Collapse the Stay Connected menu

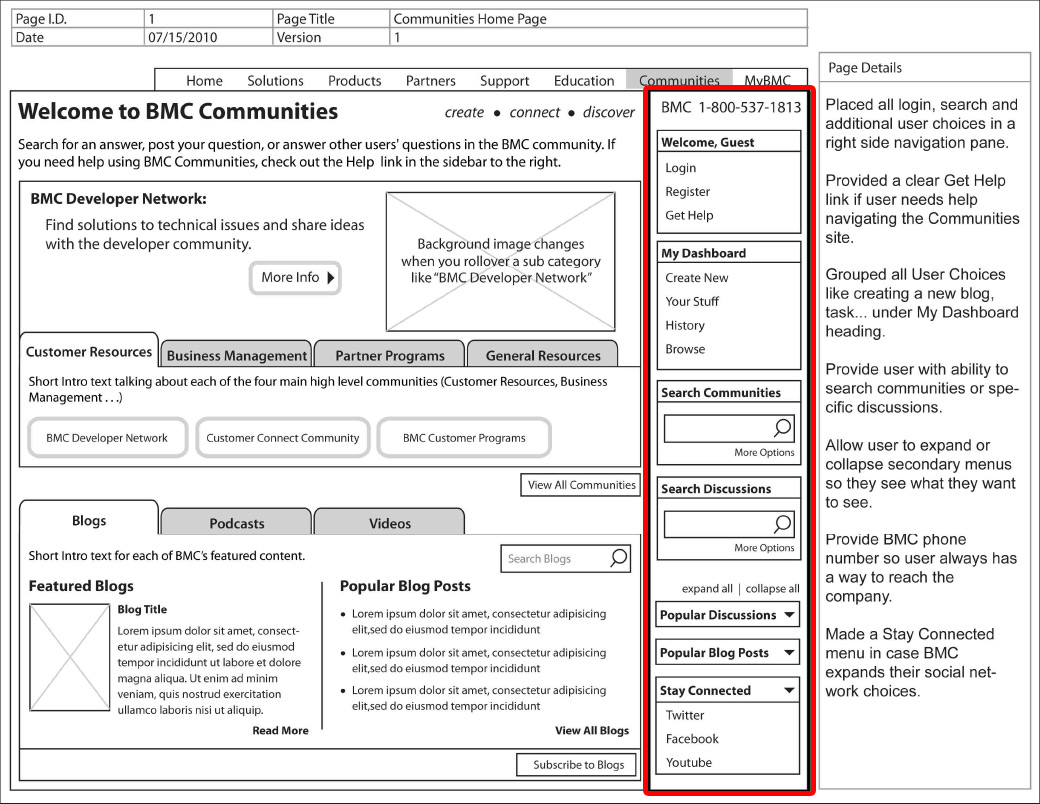[789, 691]
